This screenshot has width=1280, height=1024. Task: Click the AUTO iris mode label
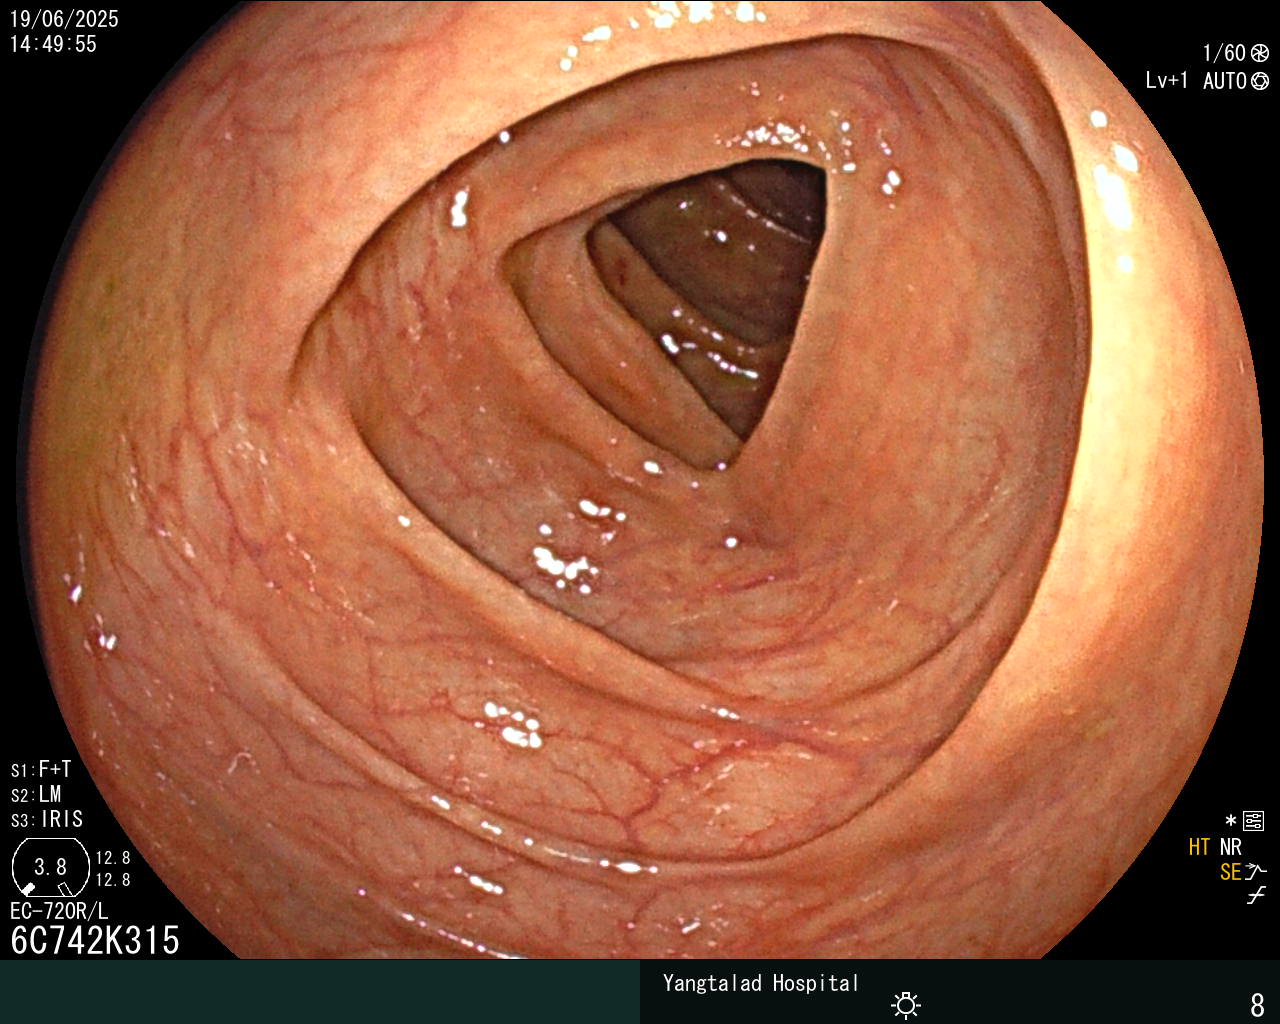point(1225,81)
